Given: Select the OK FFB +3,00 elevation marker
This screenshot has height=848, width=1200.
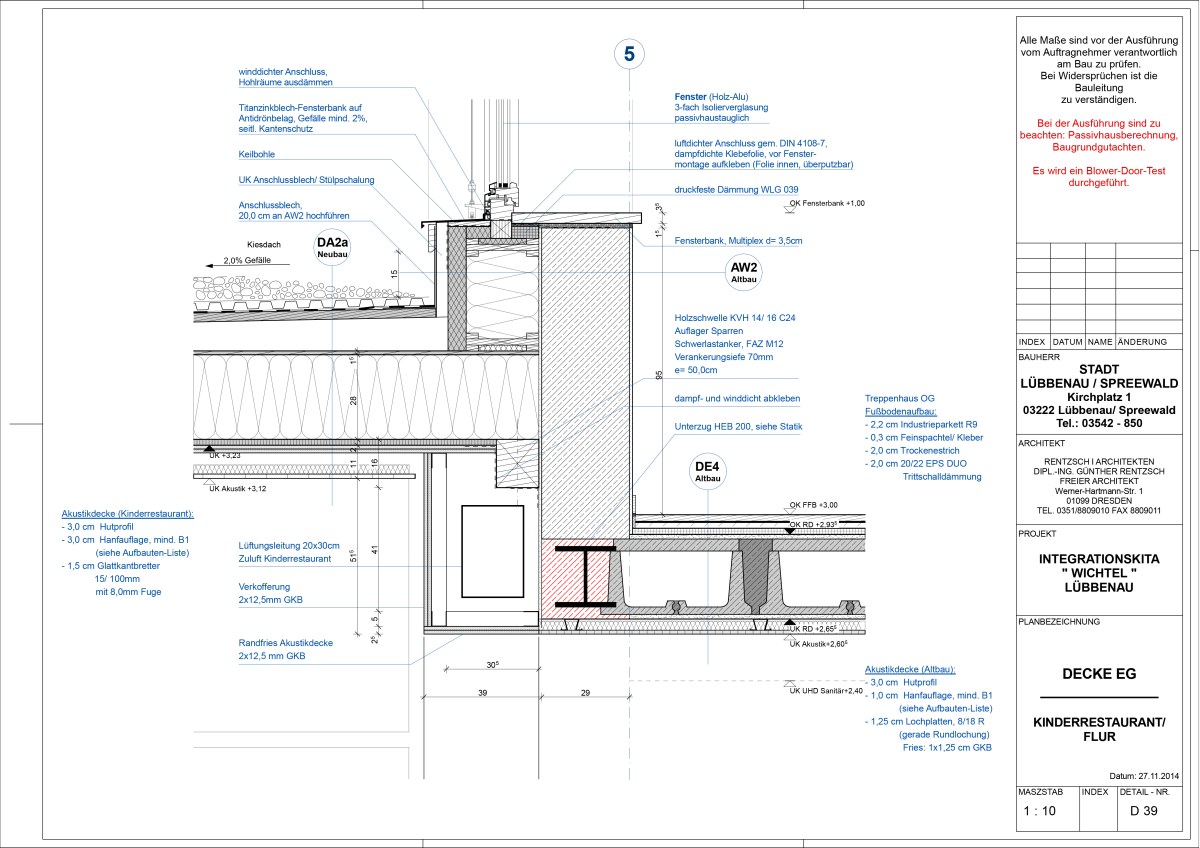Looking at the screenshot, I should pos(814,506).
